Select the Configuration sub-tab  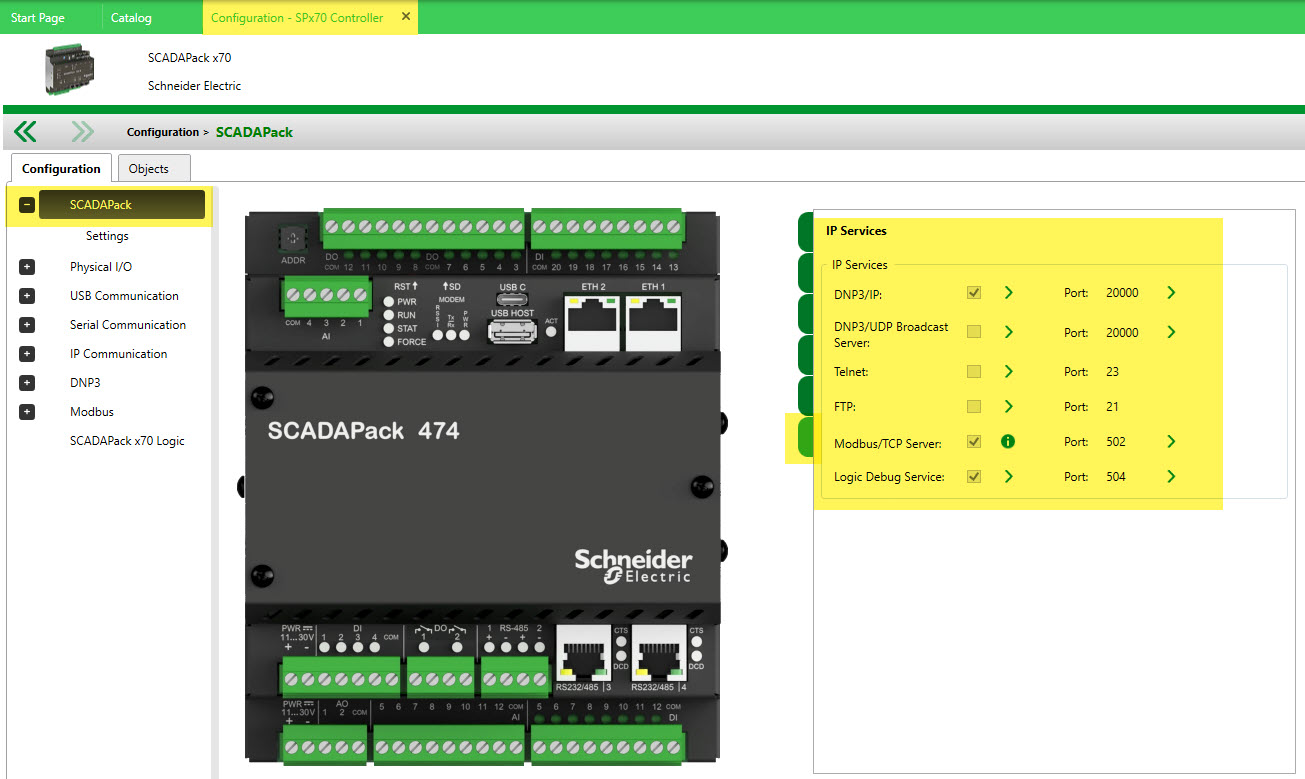[x=61, y=168]
